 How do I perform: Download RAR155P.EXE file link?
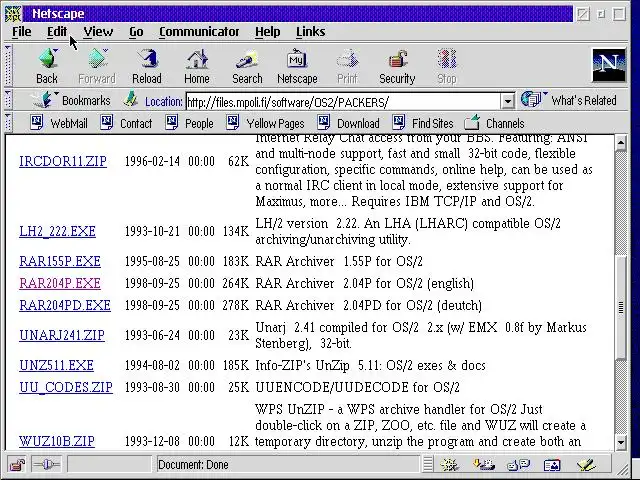(60, 261)
